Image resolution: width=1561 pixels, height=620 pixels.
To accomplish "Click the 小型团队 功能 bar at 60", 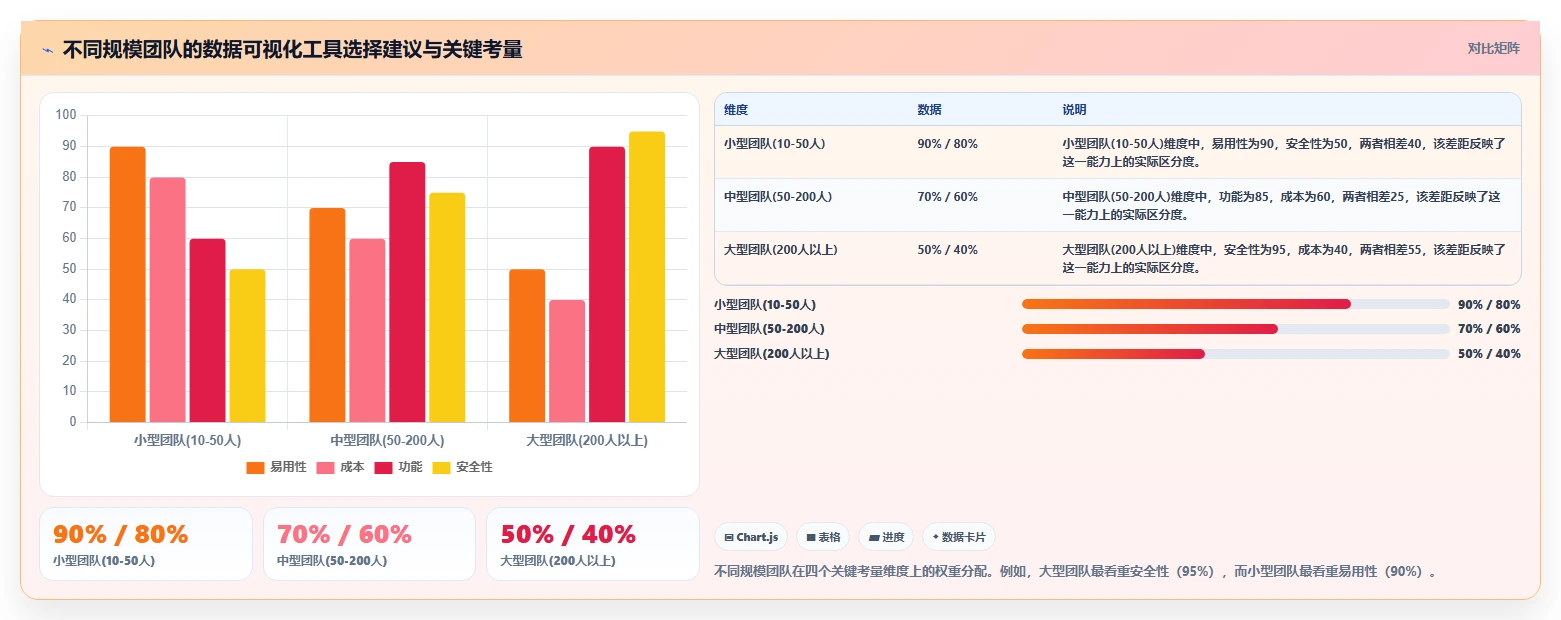I will tap(207, 330).
